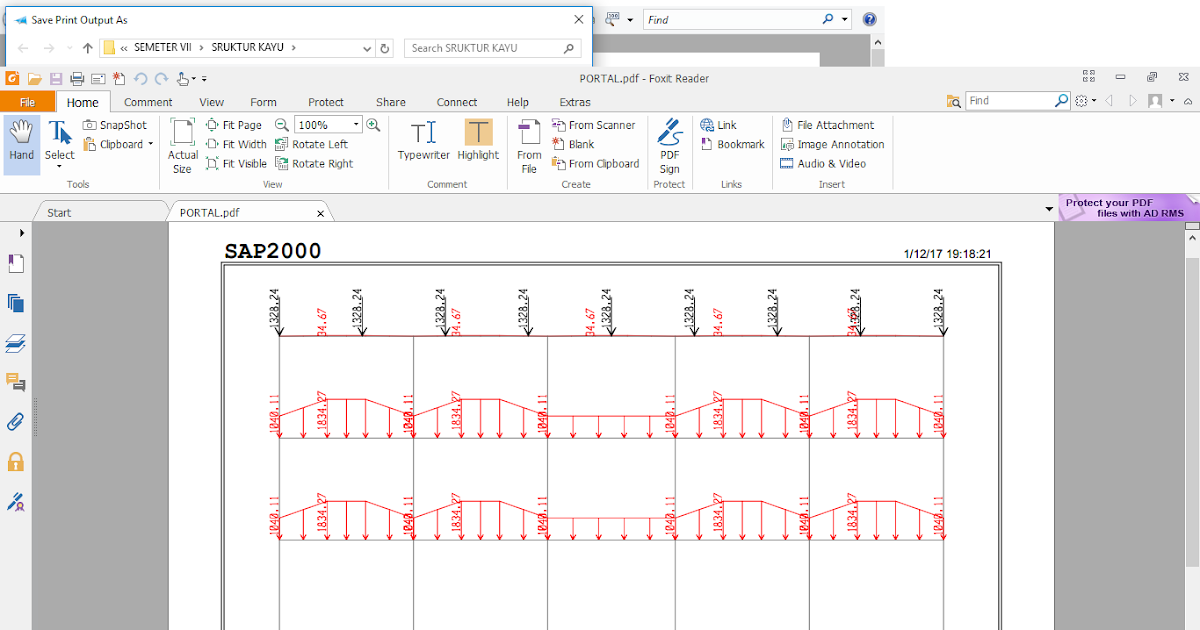Go up one folder in the Save dialog
The height and width of the screenshot is (630, 1200).
tap(88, 48)
